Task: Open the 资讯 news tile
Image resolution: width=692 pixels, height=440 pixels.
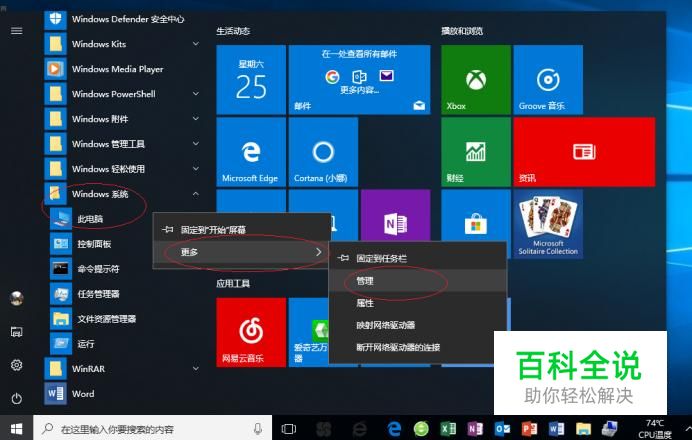Action: pos(584,152)
